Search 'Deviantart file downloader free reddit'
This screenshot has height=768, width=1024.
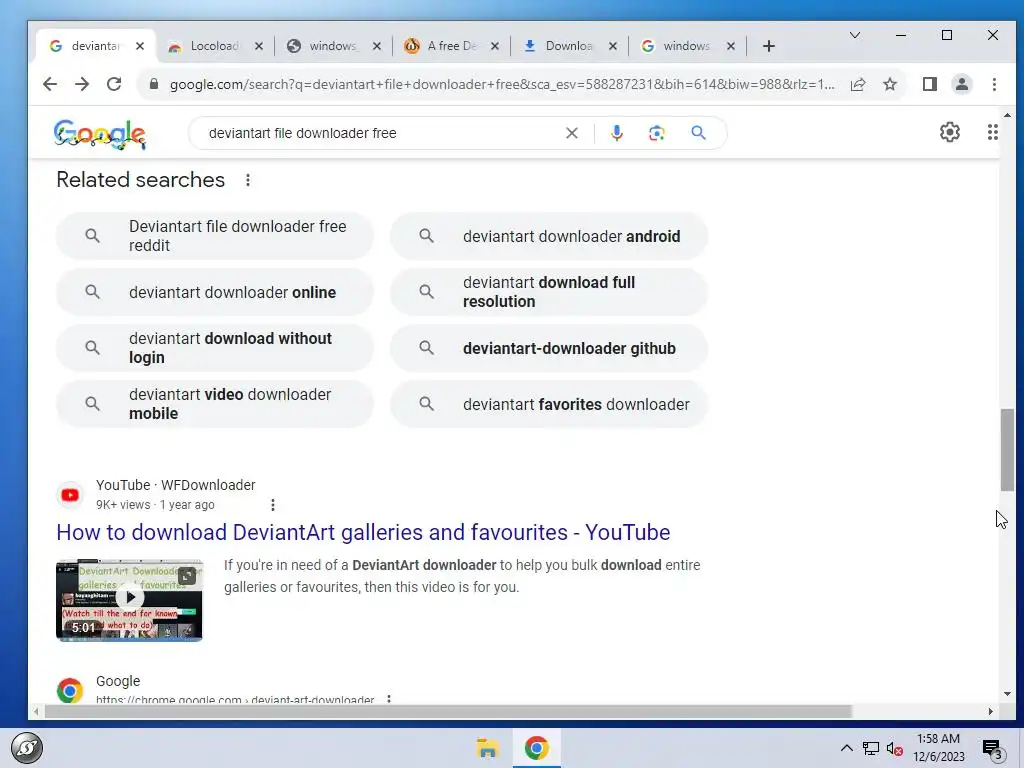tap(215, 236)
